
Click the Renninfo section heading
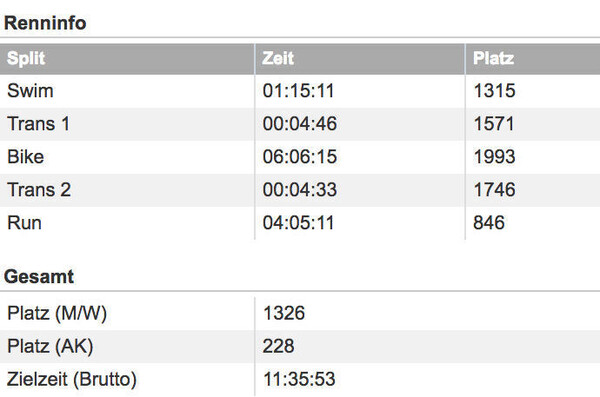tap(45, 23)
